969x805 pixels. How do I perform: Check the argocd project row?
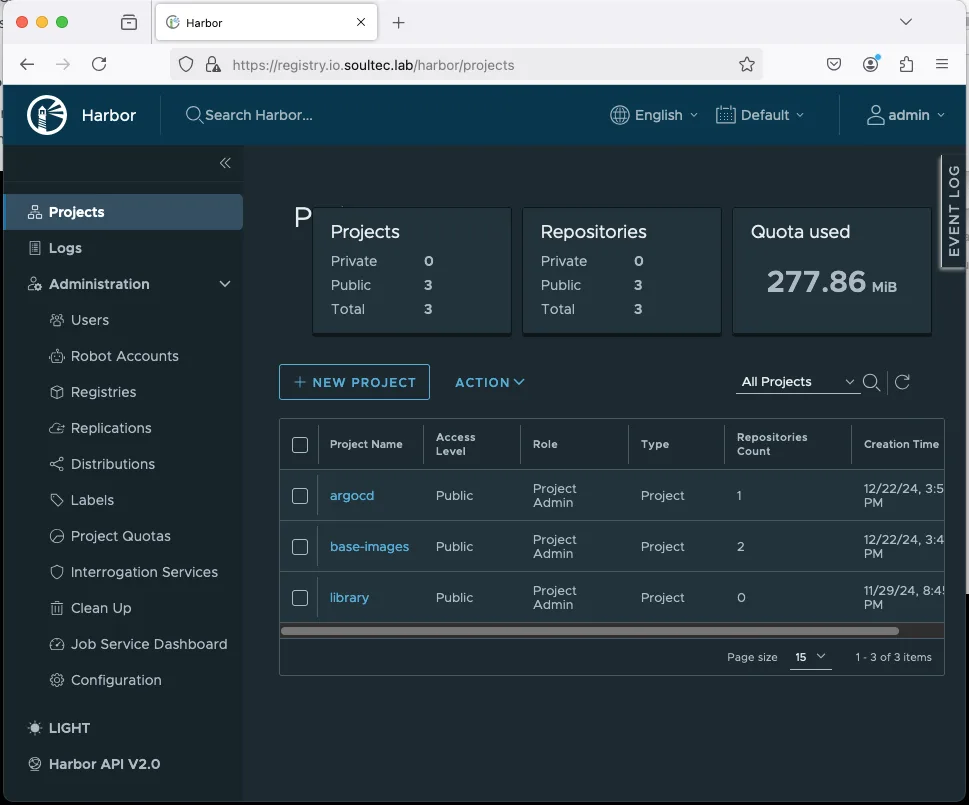(x=300, y=495)
